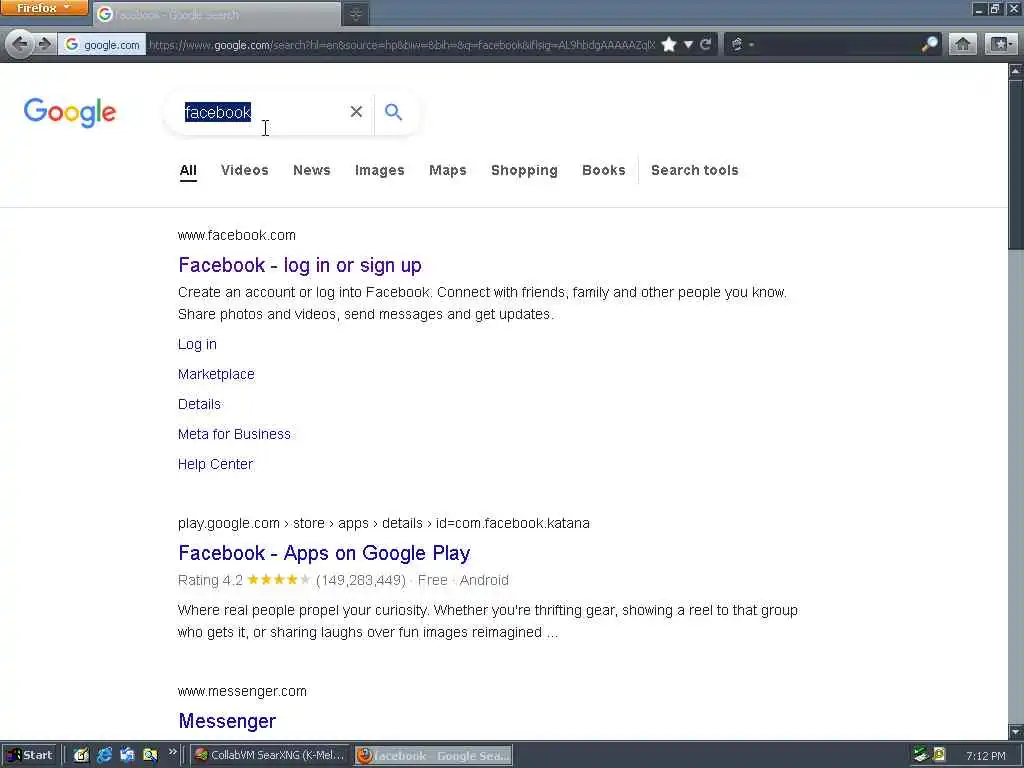
Task: Click the www.messenger.com URL text
Action: click(242, 691)
